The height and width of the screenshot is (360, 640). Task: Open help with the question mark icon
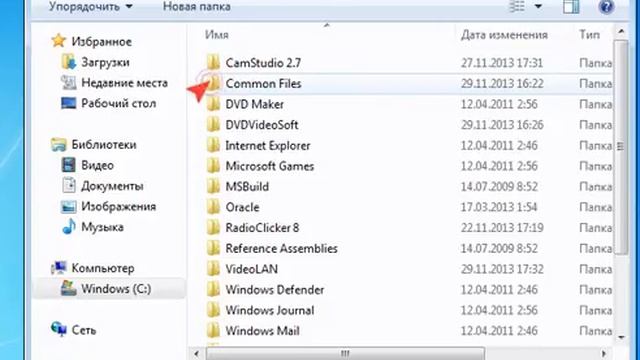click(x=607, y=7)
